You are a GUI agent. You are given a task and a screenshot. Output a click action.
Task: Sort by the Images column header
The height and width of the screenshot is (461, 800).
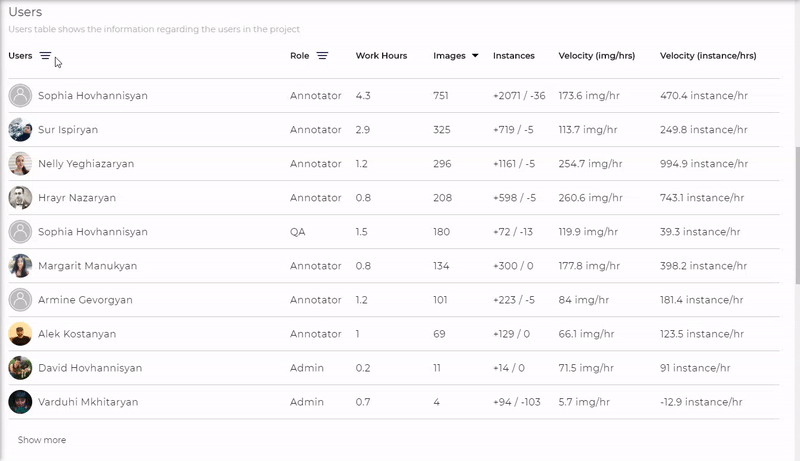pyautogui.click(x=449, y=56)
